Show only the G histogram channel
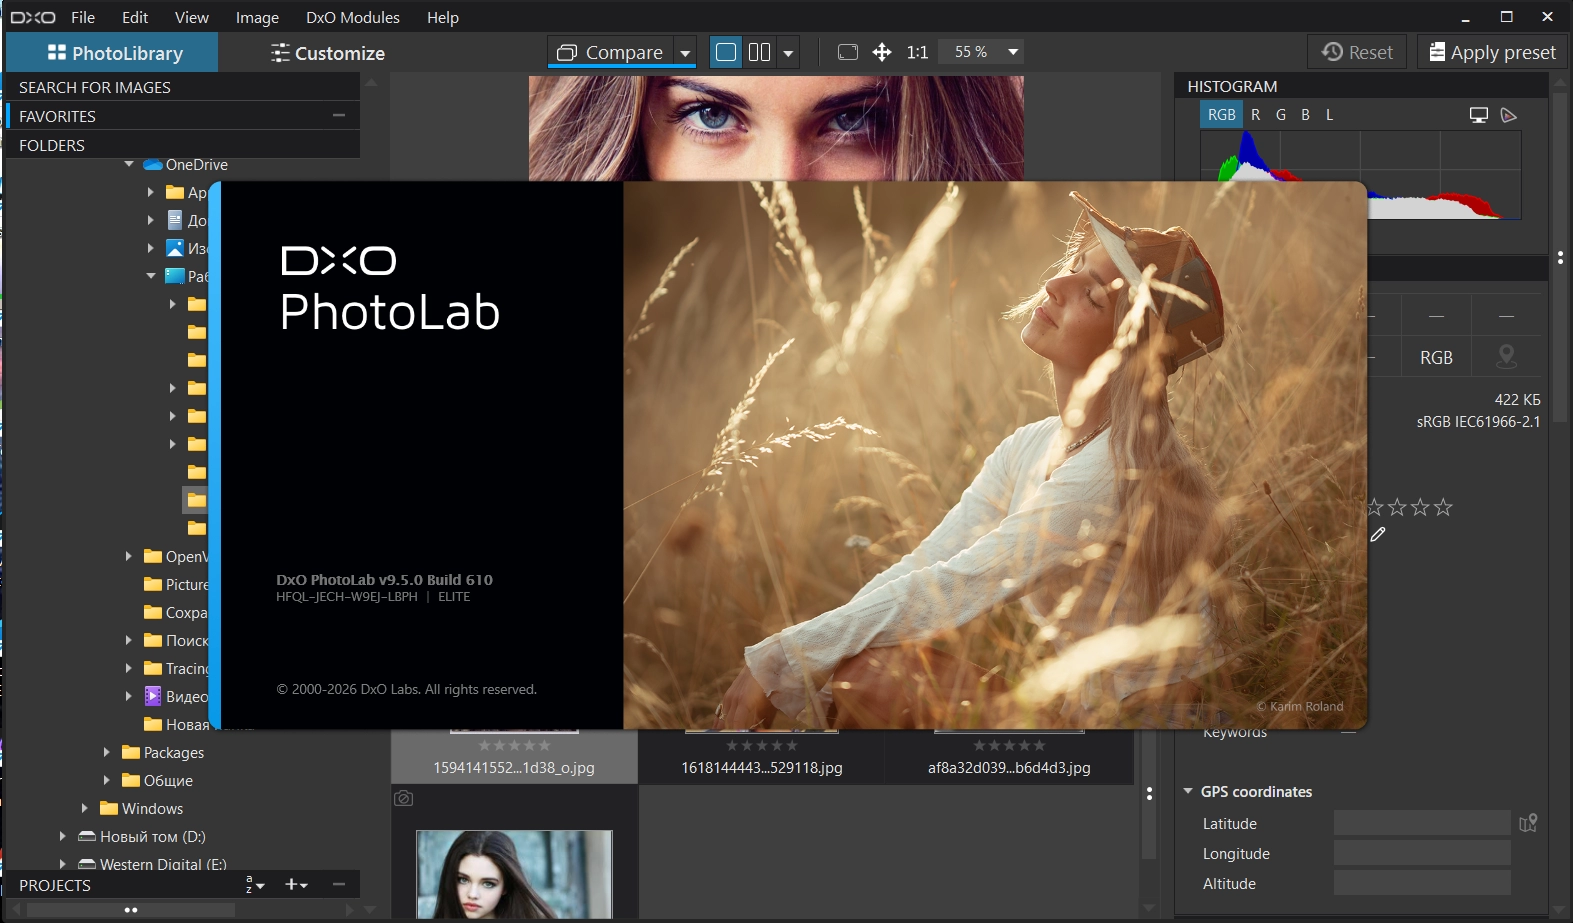Viewport: 1573px width, 923px height. [1281, 115]
